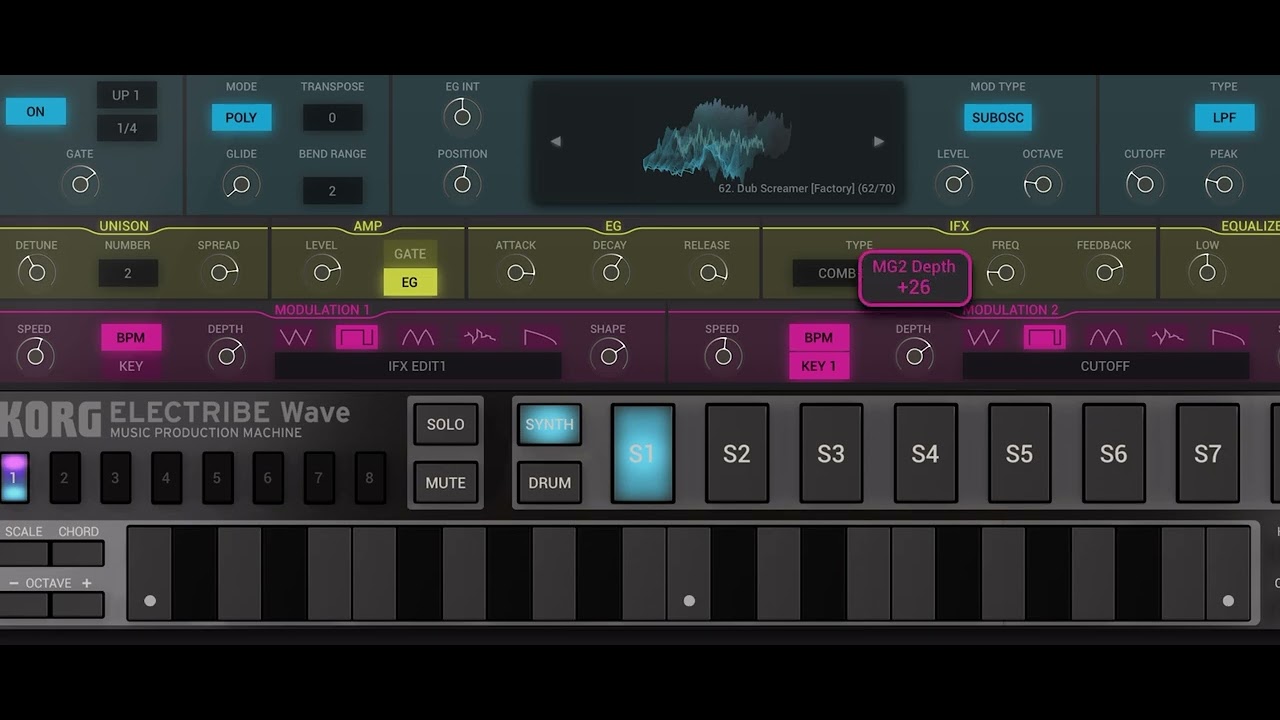Select synth part S1
The image size is (1280, 720).
[x=642, y=453]
